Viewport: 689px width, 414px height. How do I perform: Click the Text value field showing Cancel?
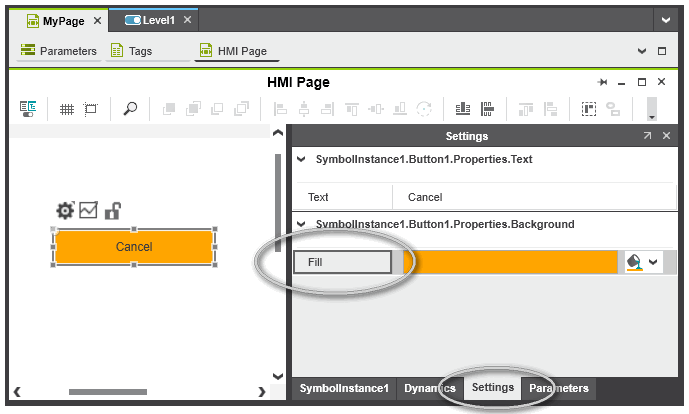coord(530,197)
